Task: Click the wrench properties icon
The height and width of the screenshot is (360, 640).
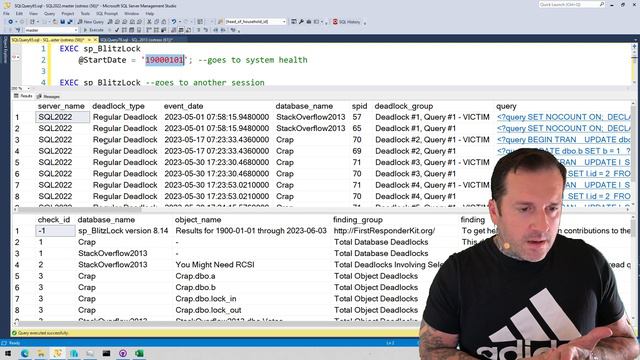Action: 301,22
